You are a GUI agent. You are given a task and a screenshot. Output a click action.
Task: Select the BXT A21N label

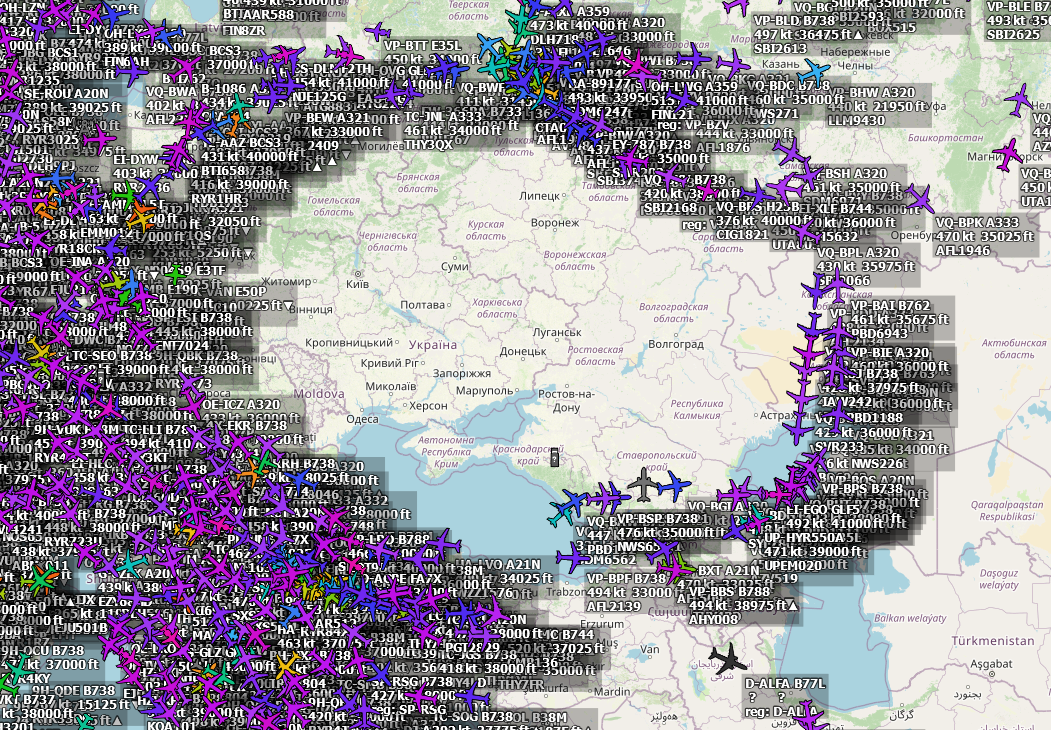point(729,570)
